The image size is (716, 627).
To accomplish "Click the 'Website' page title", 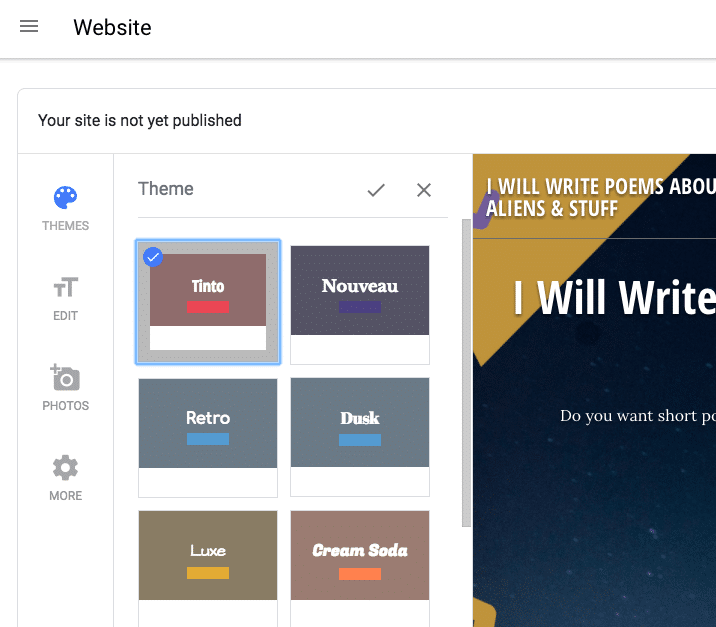I will coord(112,27).
